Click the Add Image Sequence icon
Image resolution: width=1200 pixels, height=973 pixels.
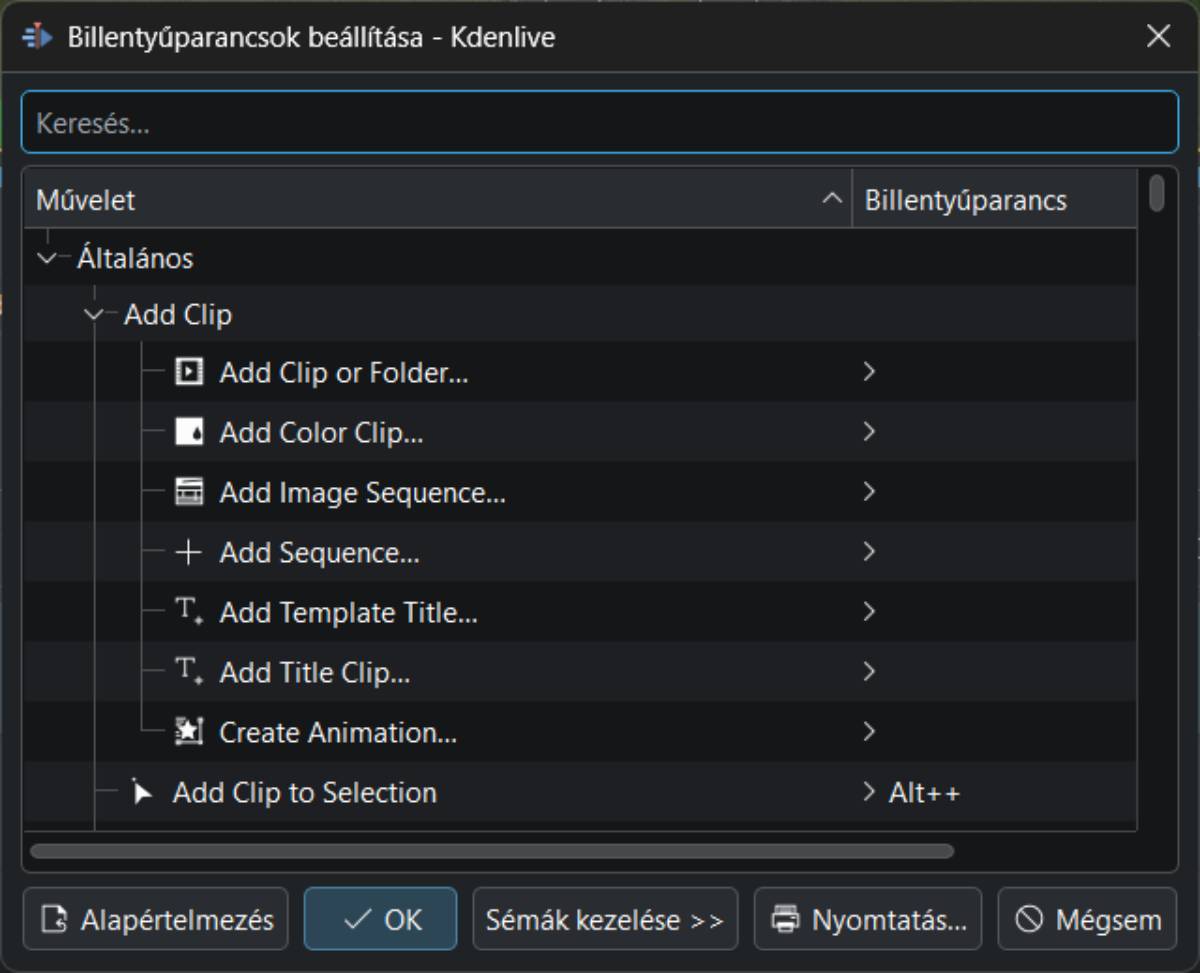click(188, 492)
